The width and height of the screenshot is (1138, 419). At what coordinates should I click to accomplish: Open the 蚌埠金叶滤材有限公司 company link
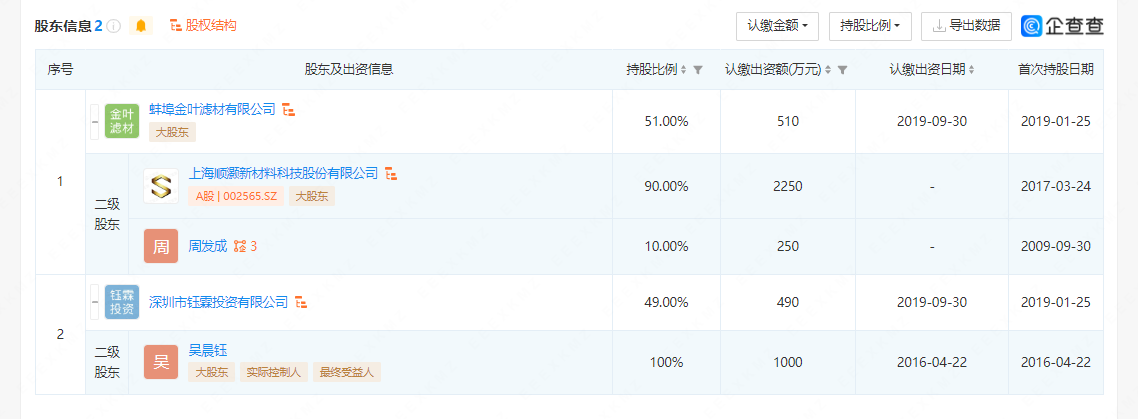coord(212,109)
